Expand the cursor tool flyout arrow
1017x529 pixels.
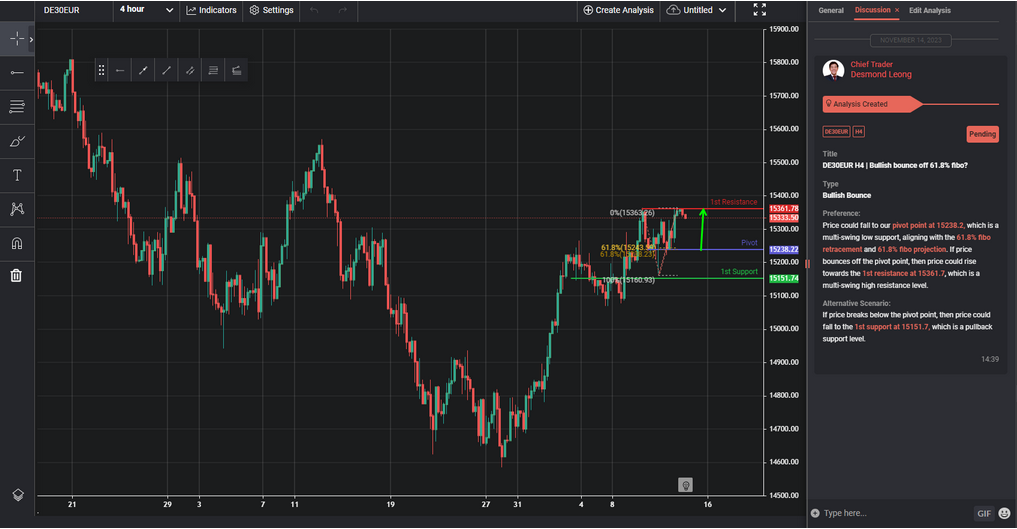point(31,40)
